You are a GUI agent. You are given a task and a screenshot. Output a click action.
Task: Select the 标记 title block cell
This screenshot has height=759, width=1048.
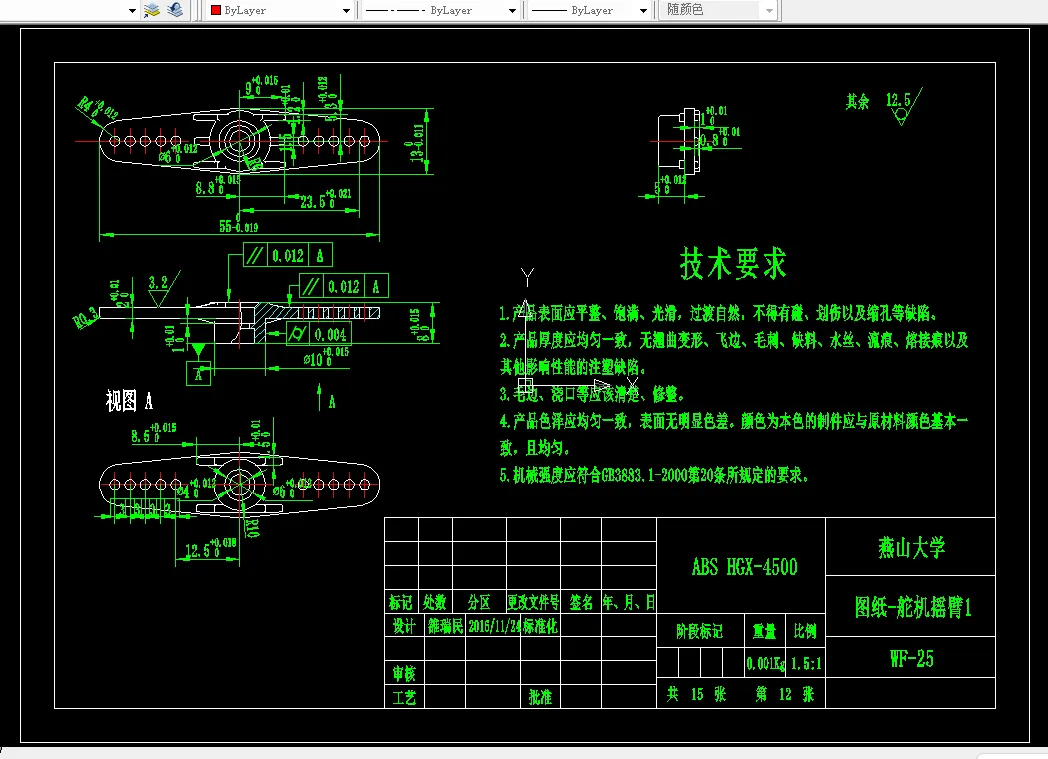(401, 603)
